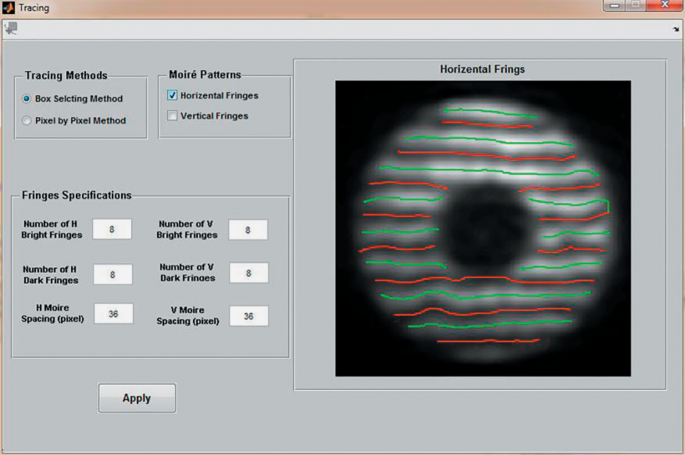This screenshot has width=685, height=455.
Task: Select the Box Selecting Method radio button
Action: point(27,99)
